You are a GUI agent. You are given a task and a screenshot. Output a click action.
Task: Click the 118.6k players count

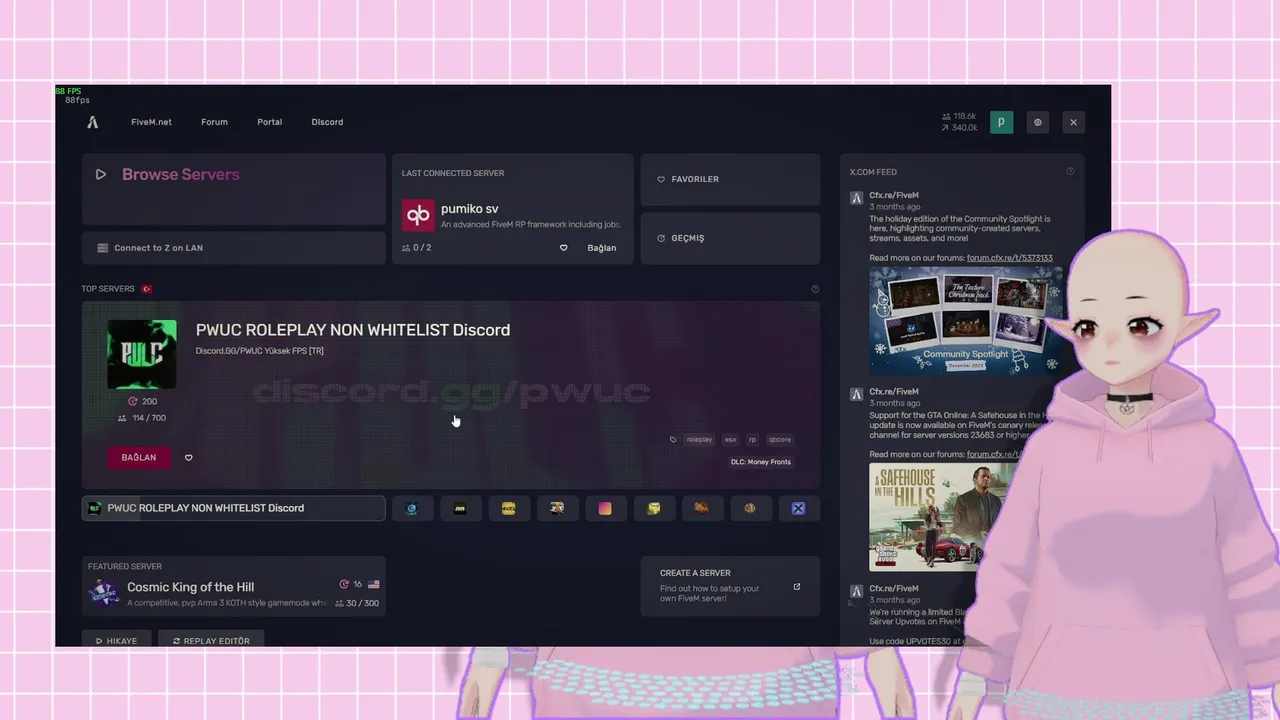pos(959,116)
